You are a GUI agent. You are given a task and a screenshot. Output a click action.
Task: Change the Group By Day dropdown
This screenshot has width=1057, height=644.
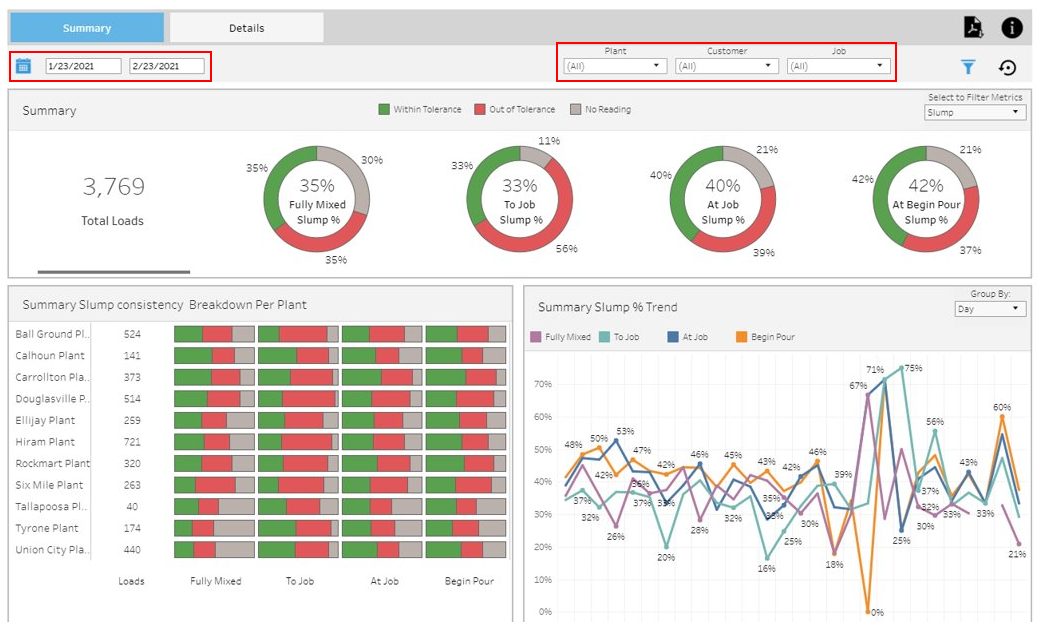click(990, 309)
